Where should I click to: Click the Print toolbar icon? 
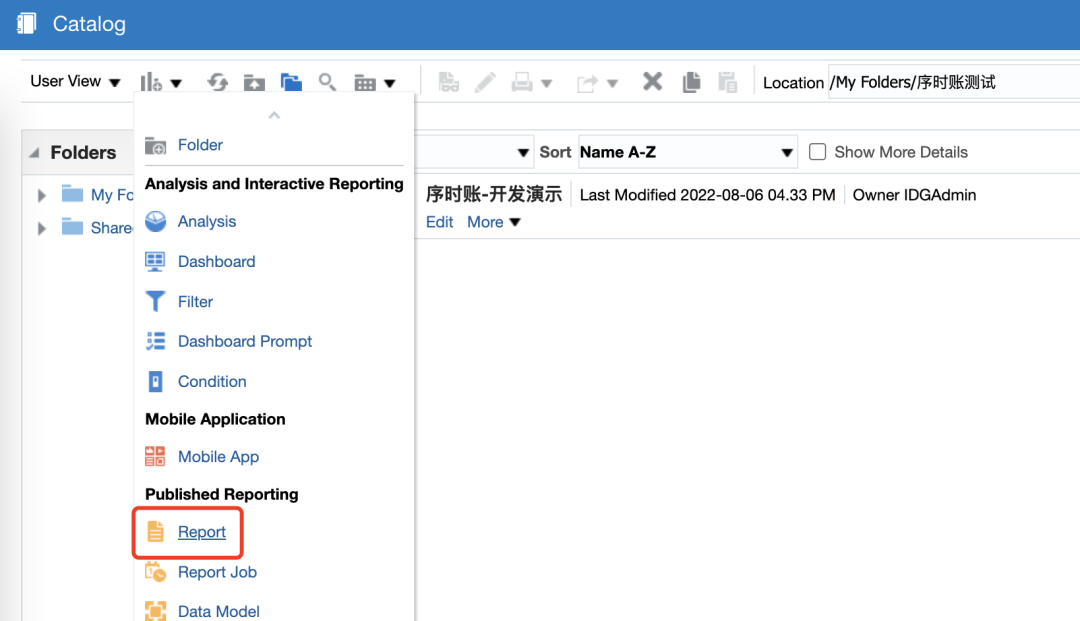[521, 83]
